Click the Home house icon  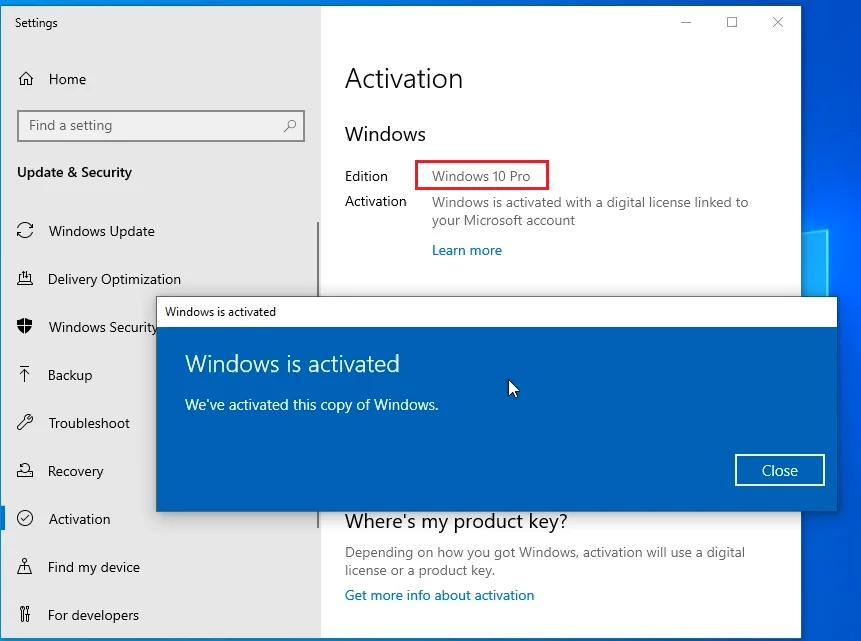click(x=26, y=79)
